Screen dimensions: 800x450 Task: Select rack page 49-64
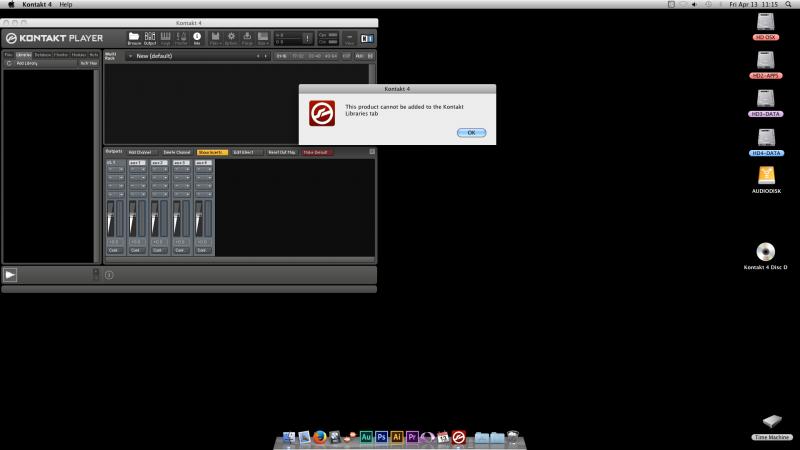(331, 56)
